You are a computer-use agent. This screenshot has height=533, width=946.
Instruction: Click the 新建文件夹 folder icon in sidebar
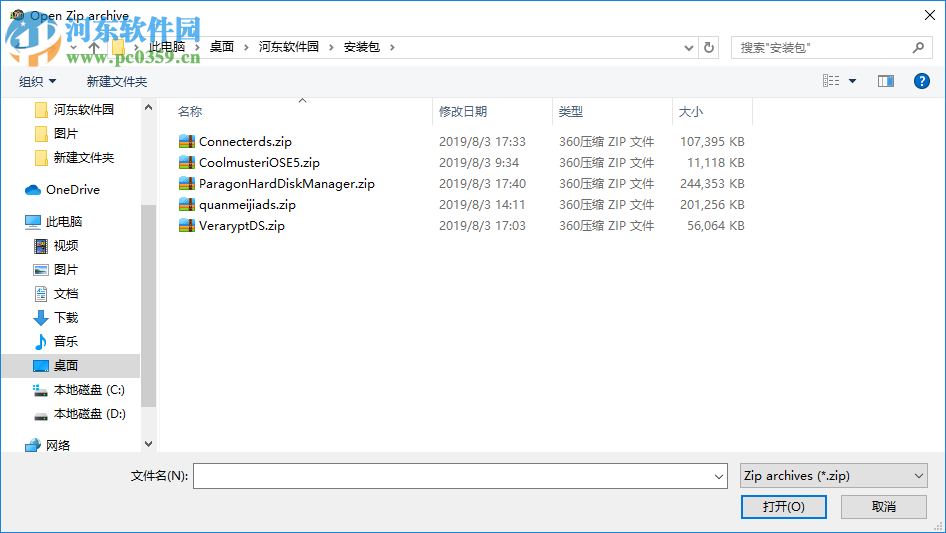click(41, 158)
